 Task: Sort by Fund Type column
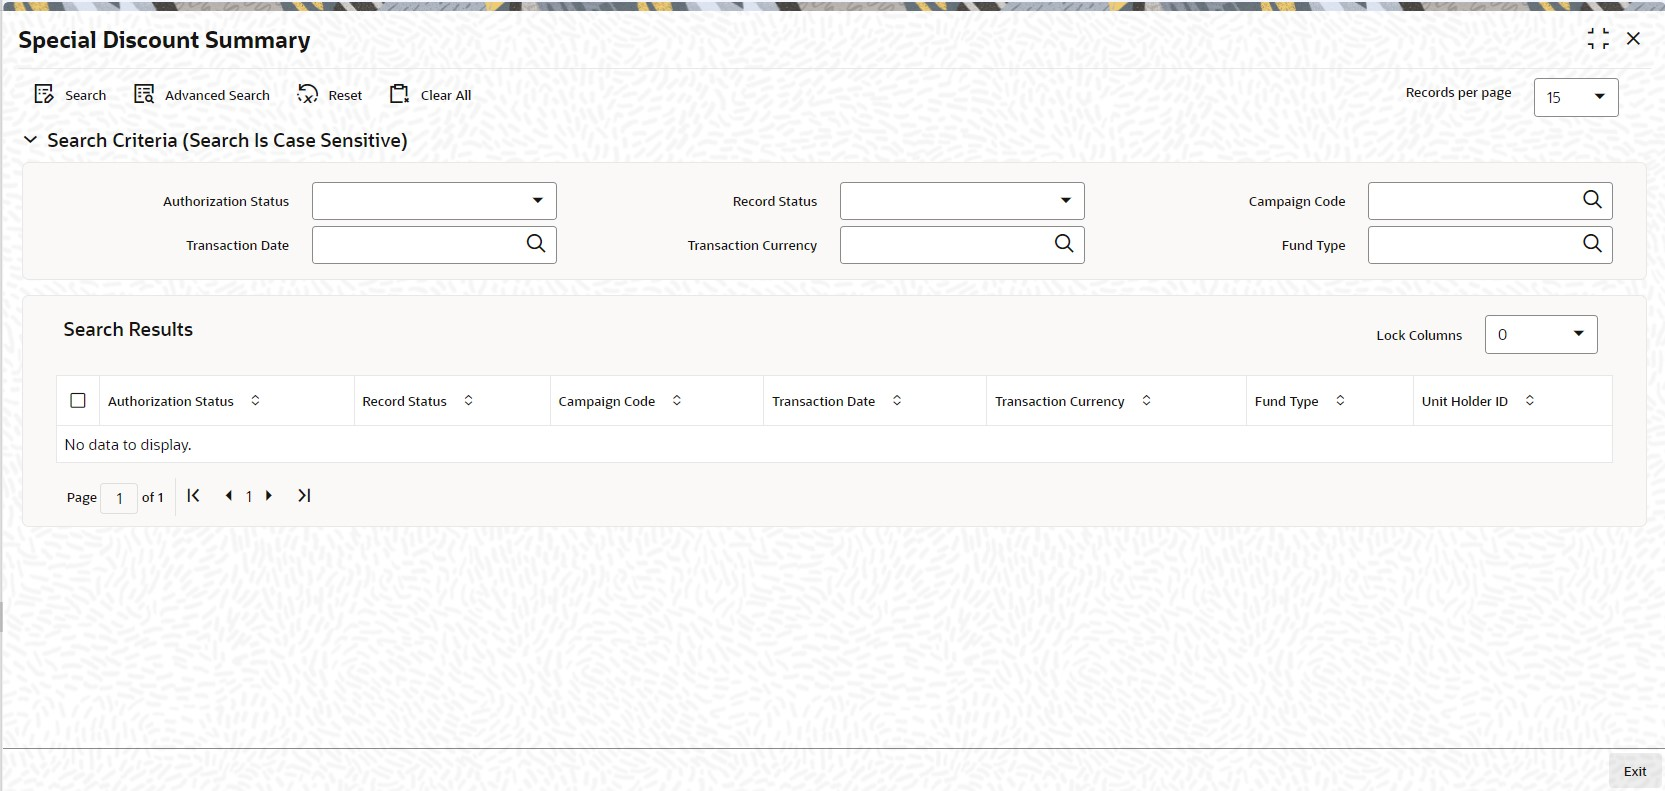[1340, 400]
